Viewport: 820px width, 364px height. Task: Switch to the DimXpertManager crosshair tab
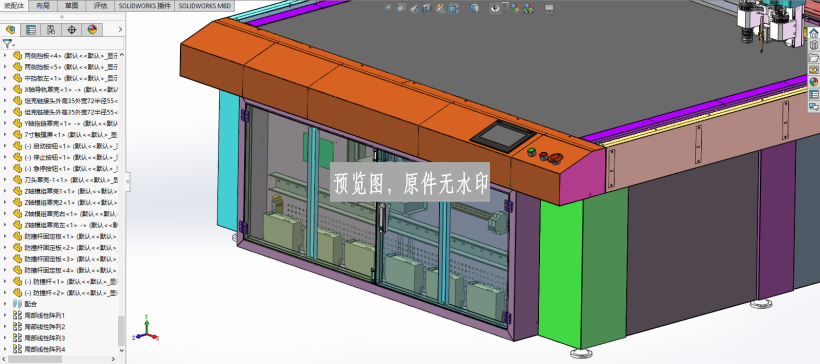pyautogui.click(x=72, y=30)
